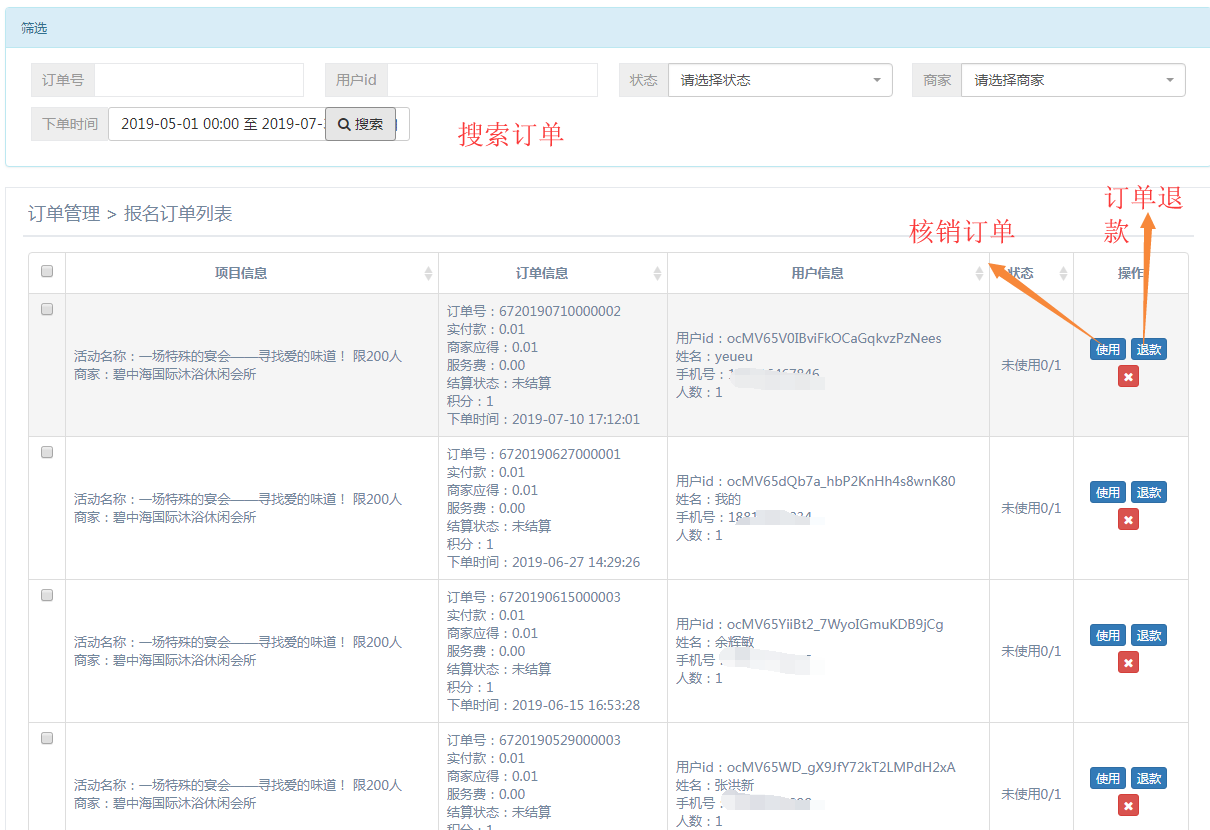1210x830 pixels.
Task: Click 未使用0/1 status of order 6720190529000003
Action: (x=1031, y=794)
